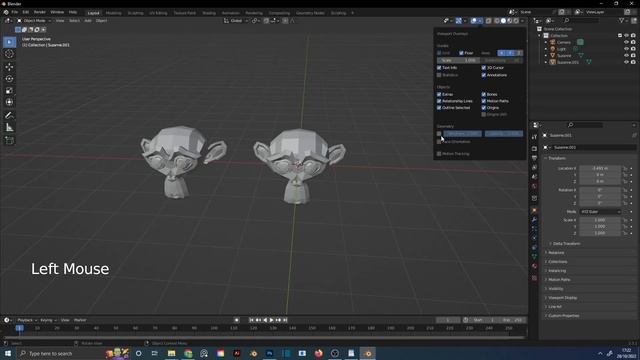640x360 pixels.
Task: Open the Scene properties tab
Action: (534, 177)
